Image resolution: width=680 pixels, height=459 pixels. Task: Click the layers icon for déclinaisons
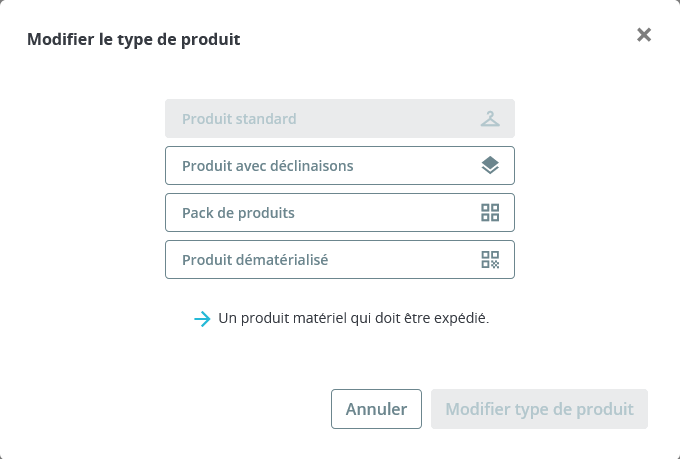tap(489, 166)
